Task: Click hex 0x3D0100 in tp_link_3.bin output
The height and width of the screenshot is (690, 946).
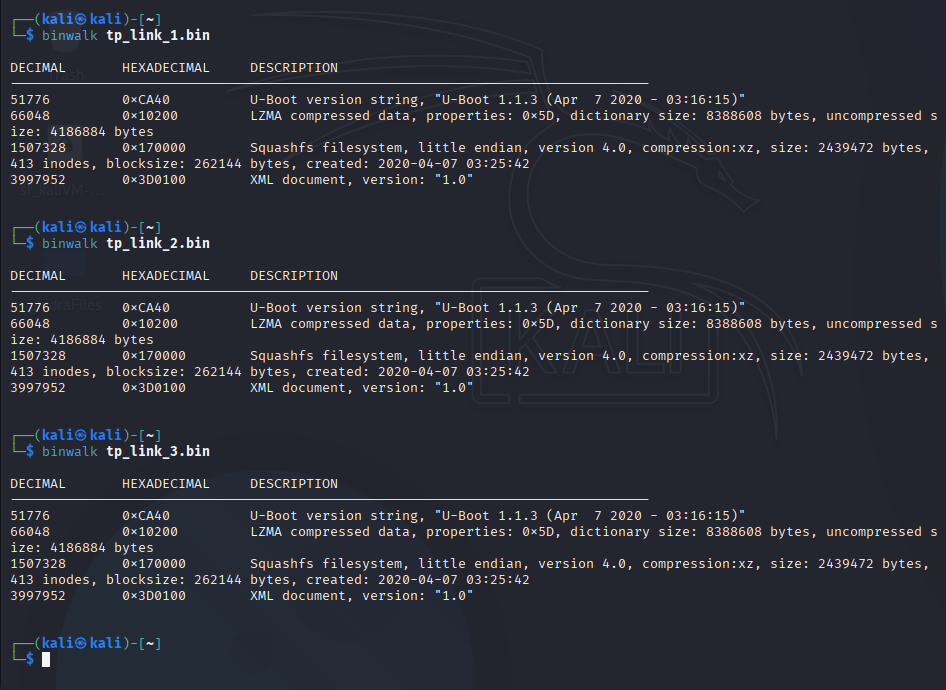Action: pyautogui.click(x=154, y=596)
